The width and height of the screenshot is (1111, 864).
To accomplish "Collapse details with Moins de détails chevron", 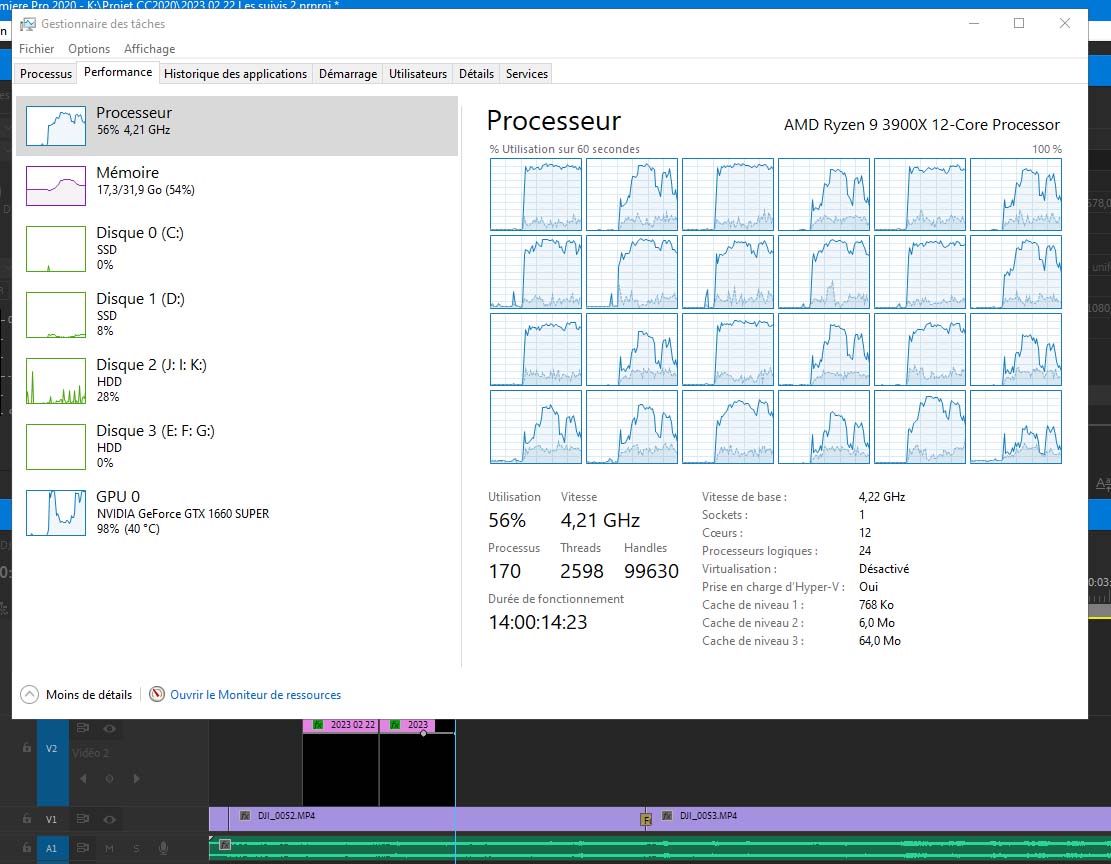I will click(x=29, y=694).
